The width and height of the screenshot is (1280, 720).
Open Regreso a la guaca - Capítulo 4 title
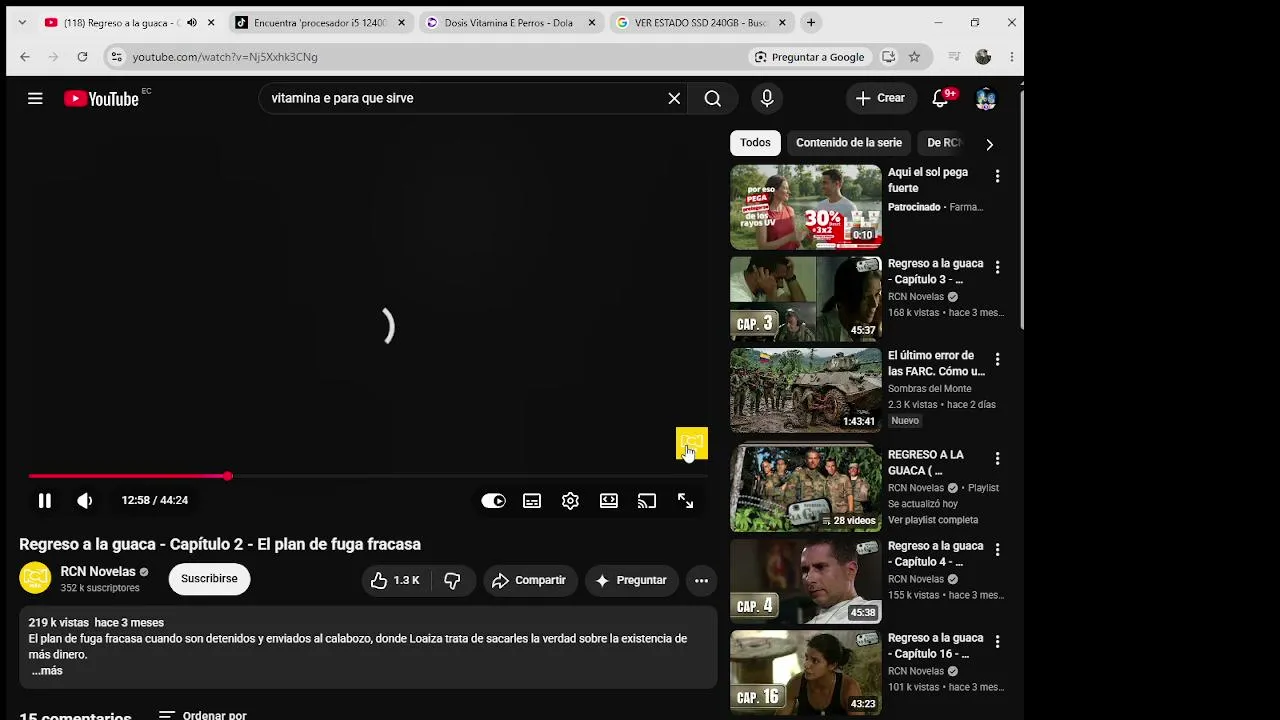936,554
